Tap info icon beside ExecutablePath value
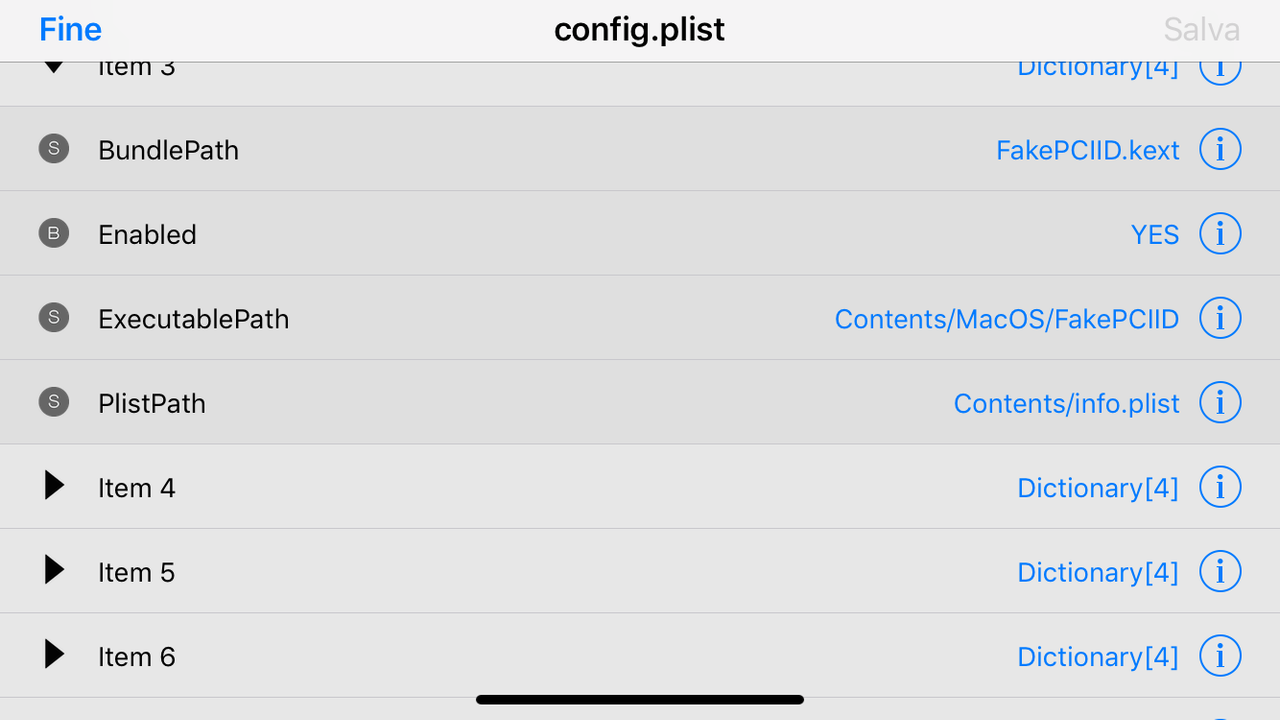The height and width of the screenshot is (720, 1280). coord(1219,319)
